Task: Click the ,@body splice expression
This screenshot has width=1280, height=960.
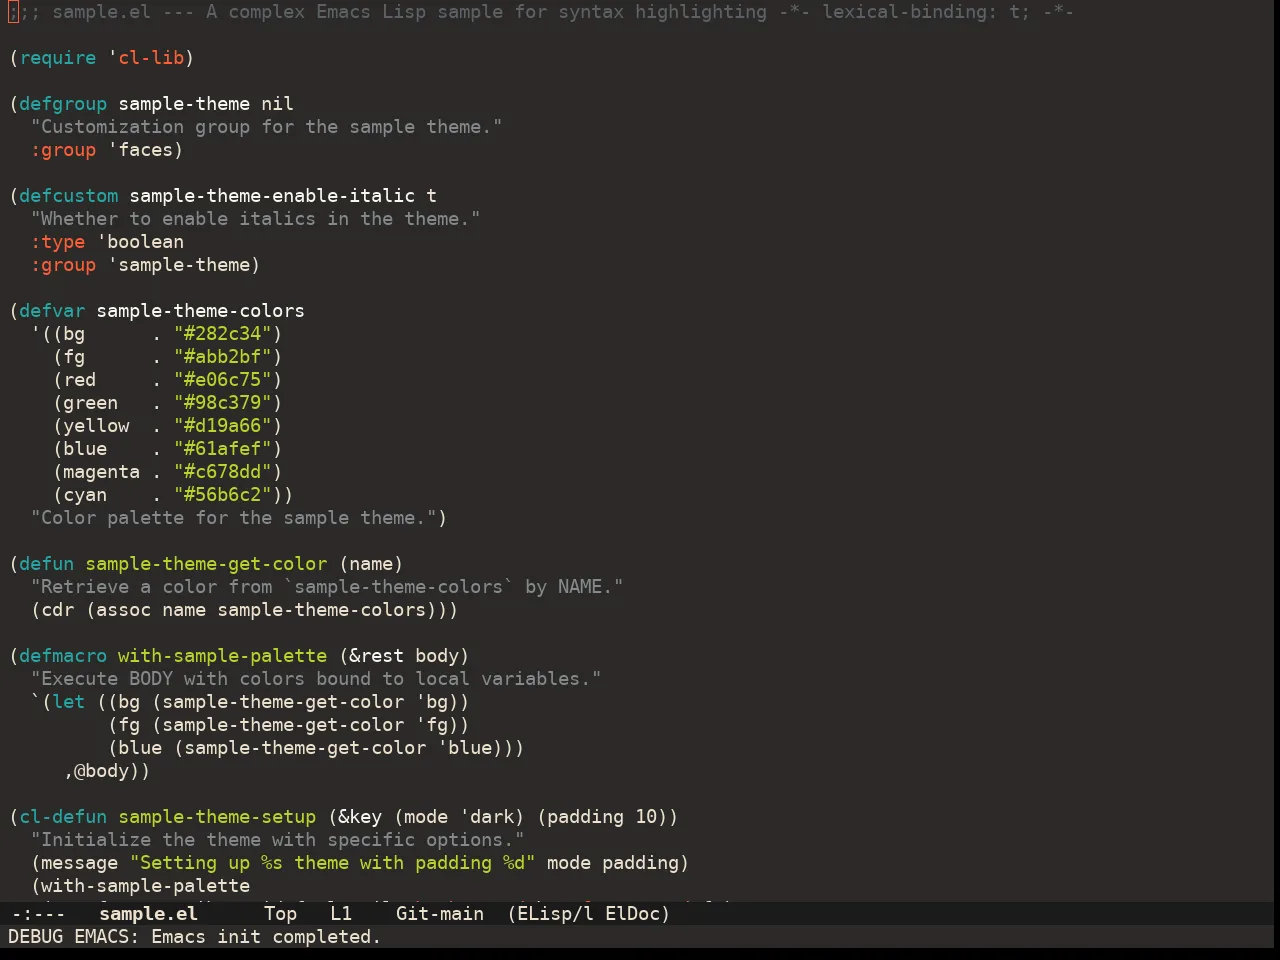Action: point(102,771)
